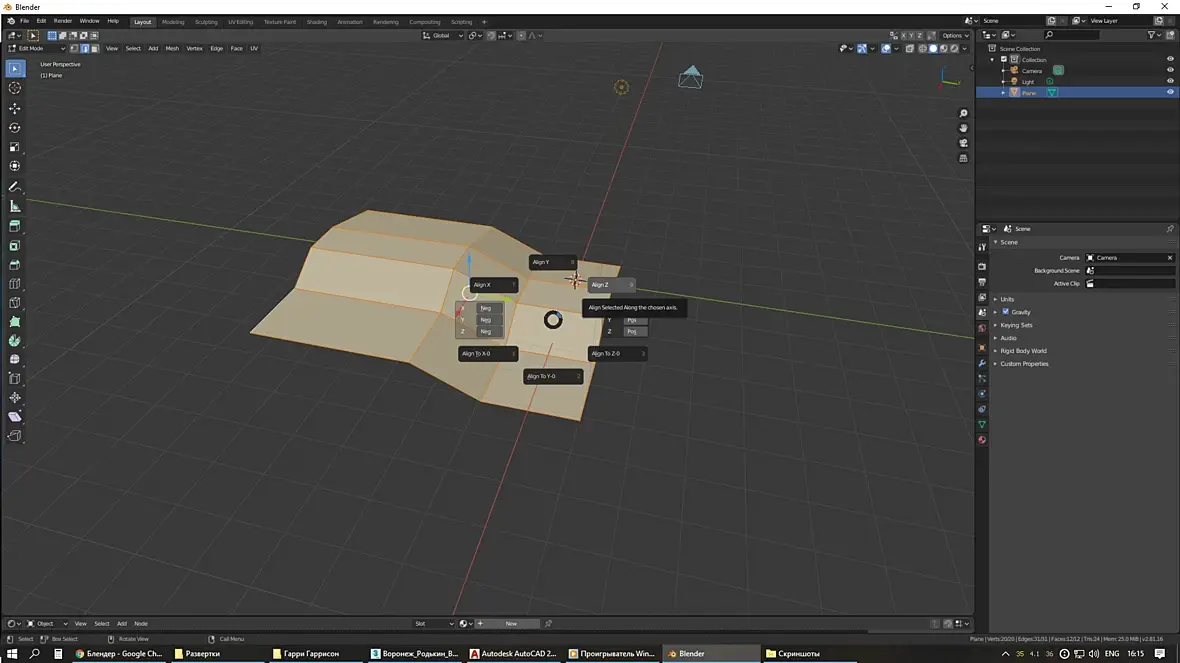Click the zoom magnifier viewport icon

(x=963, y=114)
